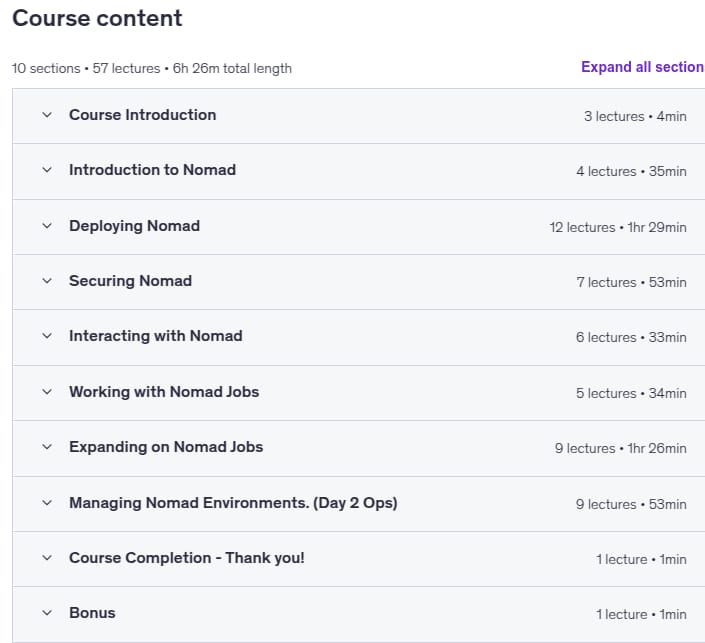Expand the Course Completion section chevron
The height and width of the screenshot is (643, 705).
pos(47,558)
